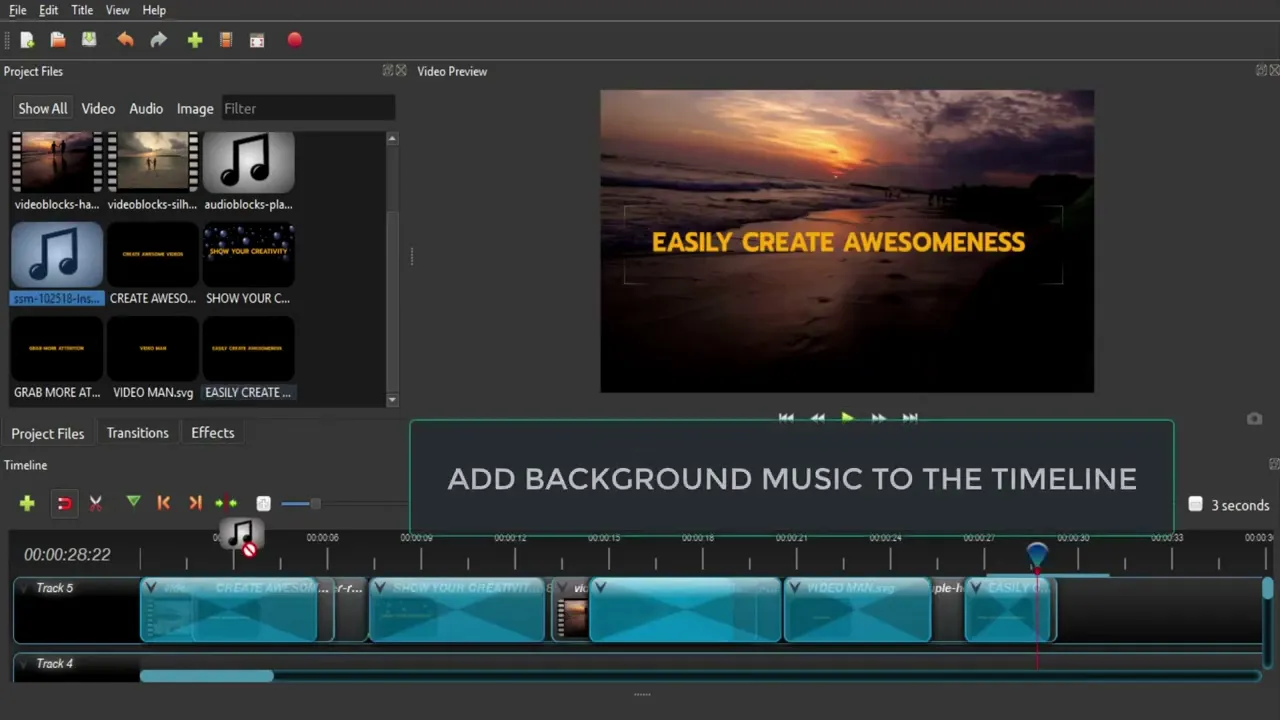Click the New Project toolbar icon
This screenshot has width=1280, height=720.
pos(27,40)
